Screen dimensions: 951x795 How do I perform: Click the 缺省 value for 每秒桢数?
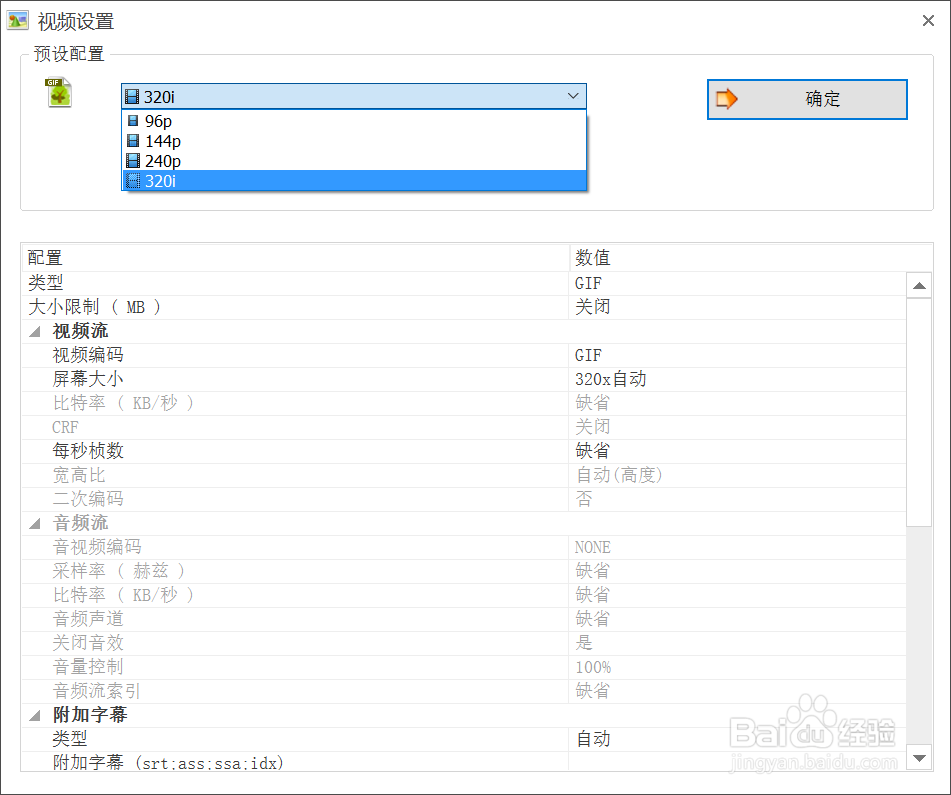click(x=593, y=451)
